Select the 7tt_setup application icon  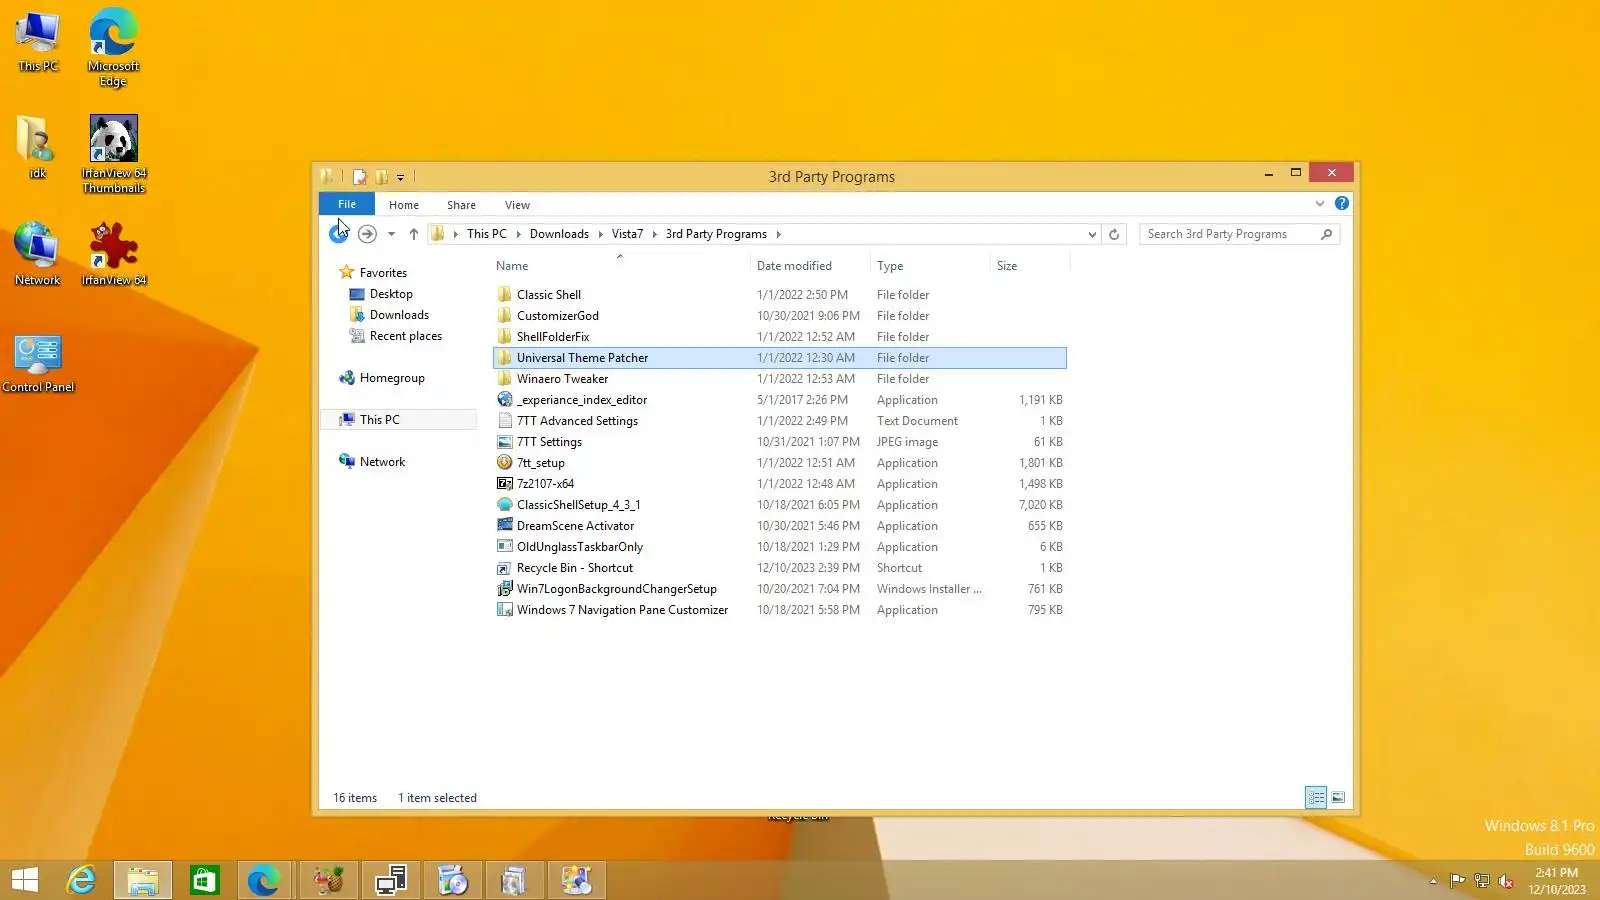tap(505, 463)
